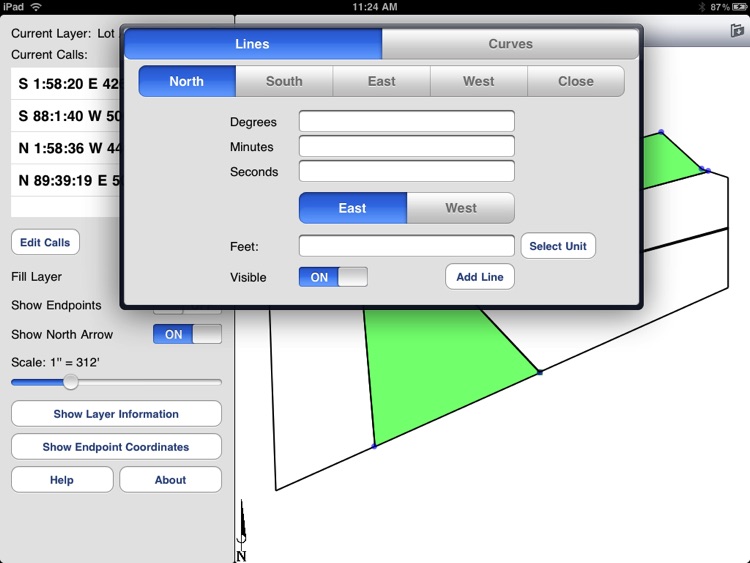Focus the Feet distance field

(x=407, y=246)
